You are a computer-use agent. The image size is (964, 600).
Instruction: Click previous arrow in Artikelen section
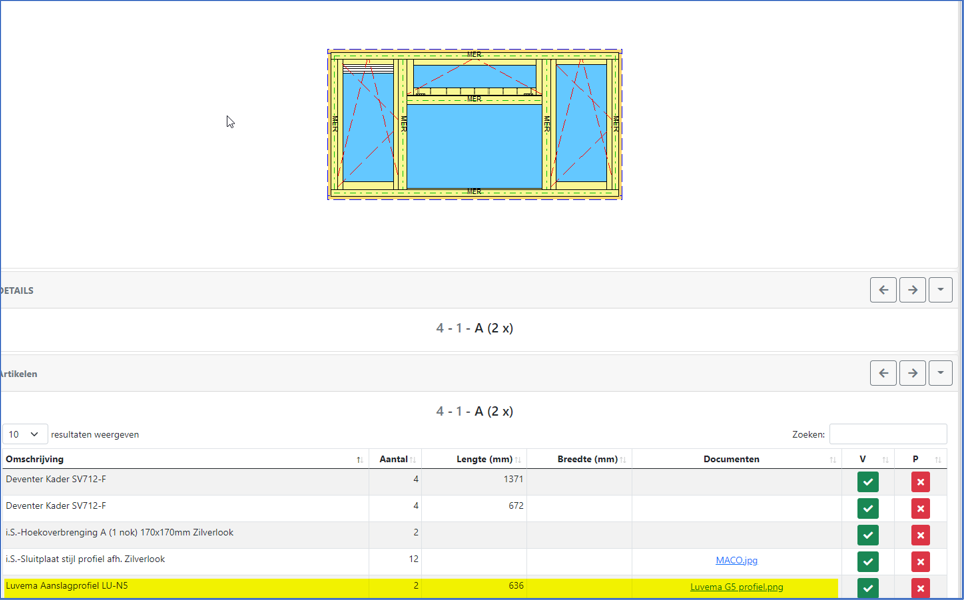tap(883, 373)
